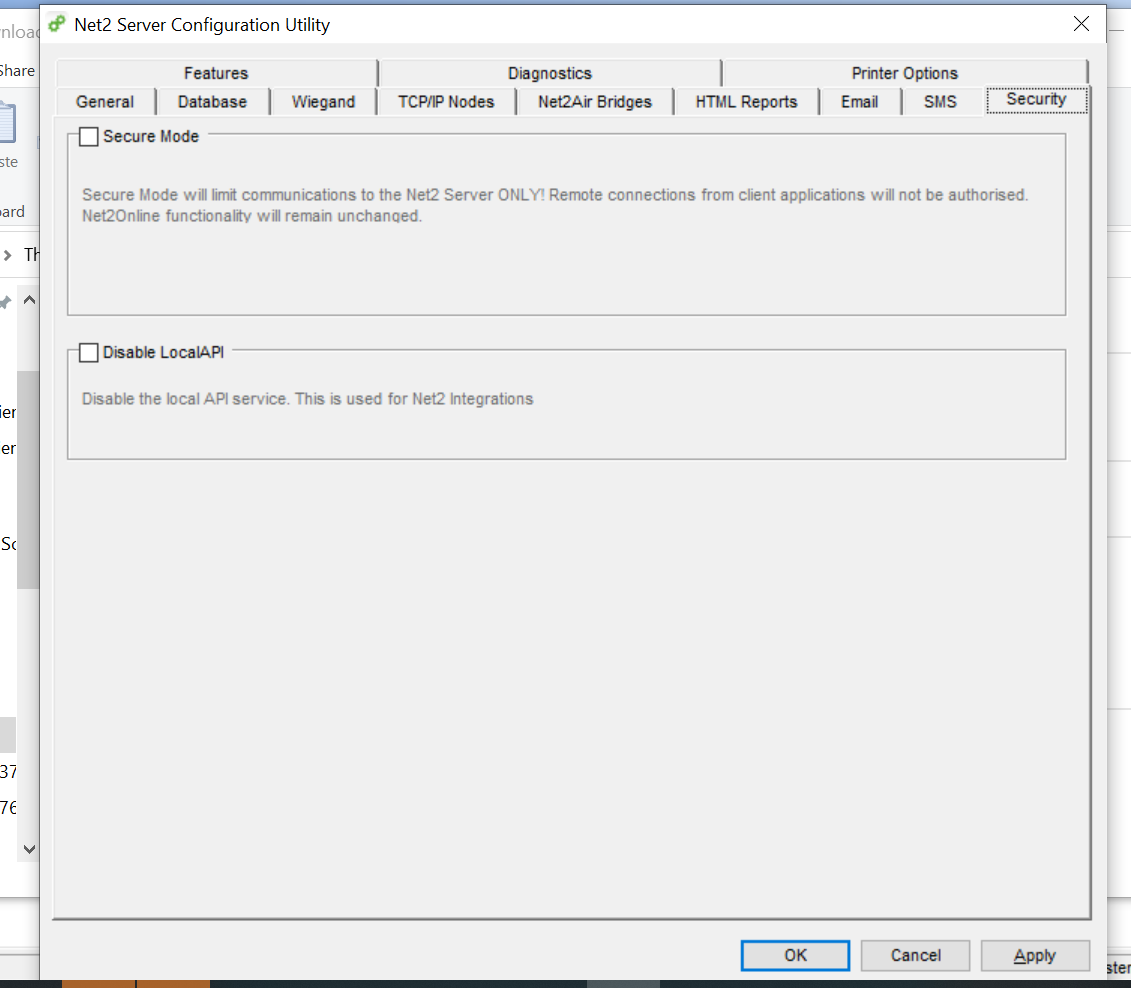Click the Net2 application icon in title bar
This screenshot has width=1131, height=988.
[57, 24]
